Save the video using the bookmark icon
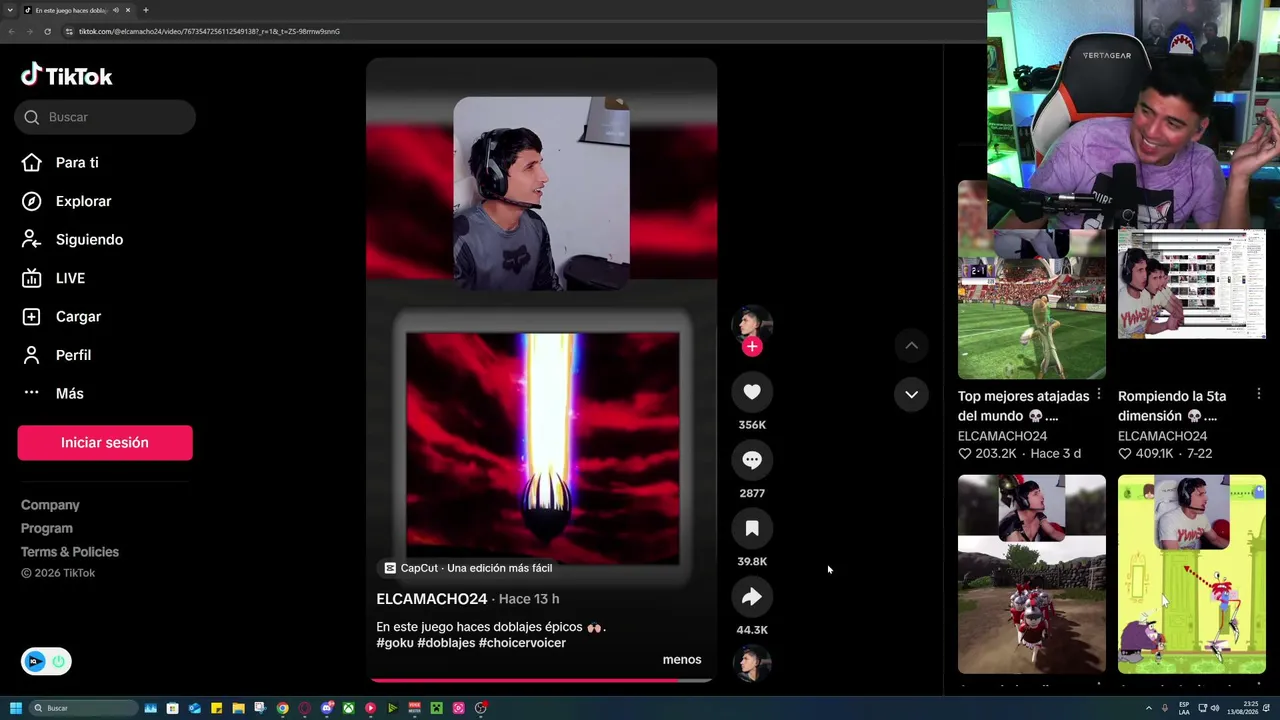The height and width of the screenshot is (720, 1280). click(752, 528)
